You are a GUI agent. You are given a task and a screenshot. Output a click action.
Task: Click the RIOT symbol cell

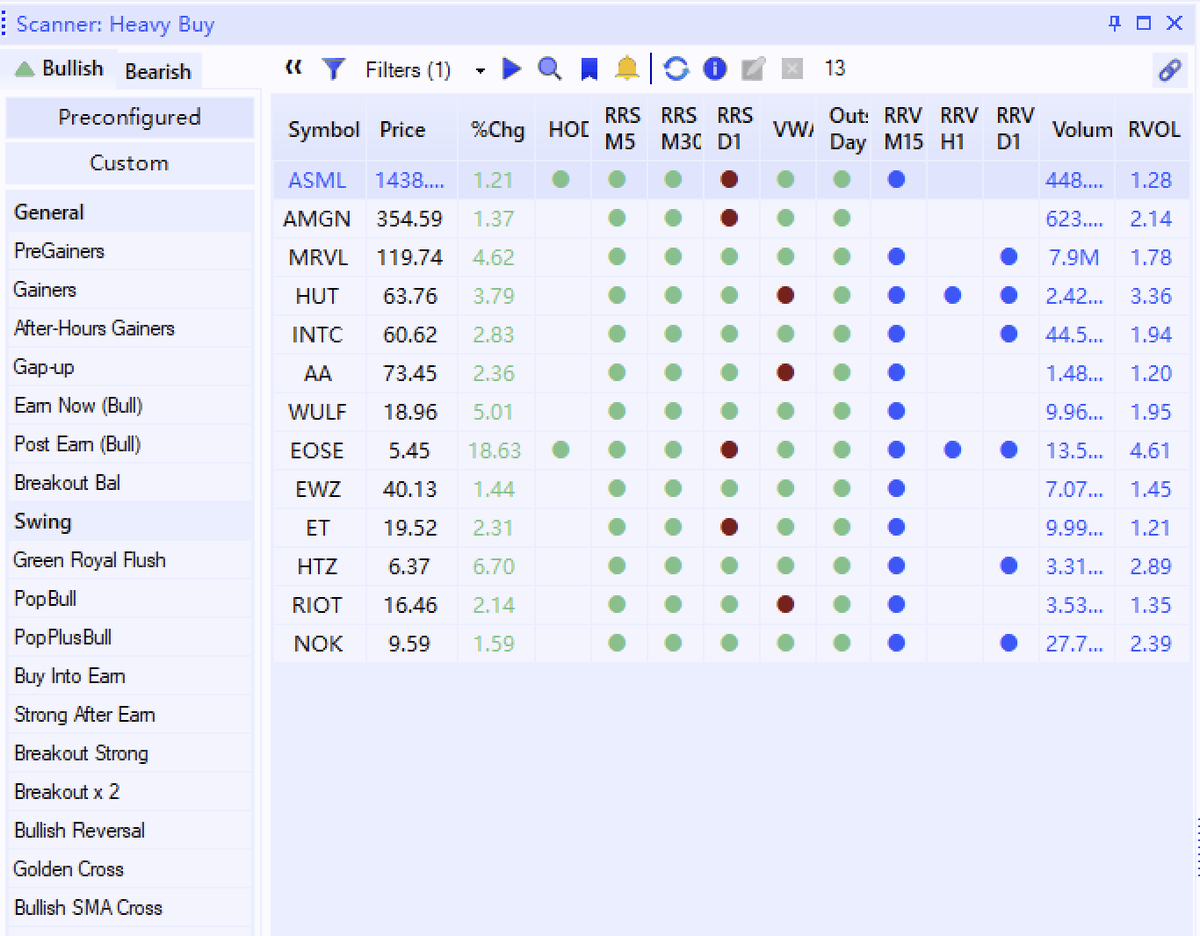[320, 605]
